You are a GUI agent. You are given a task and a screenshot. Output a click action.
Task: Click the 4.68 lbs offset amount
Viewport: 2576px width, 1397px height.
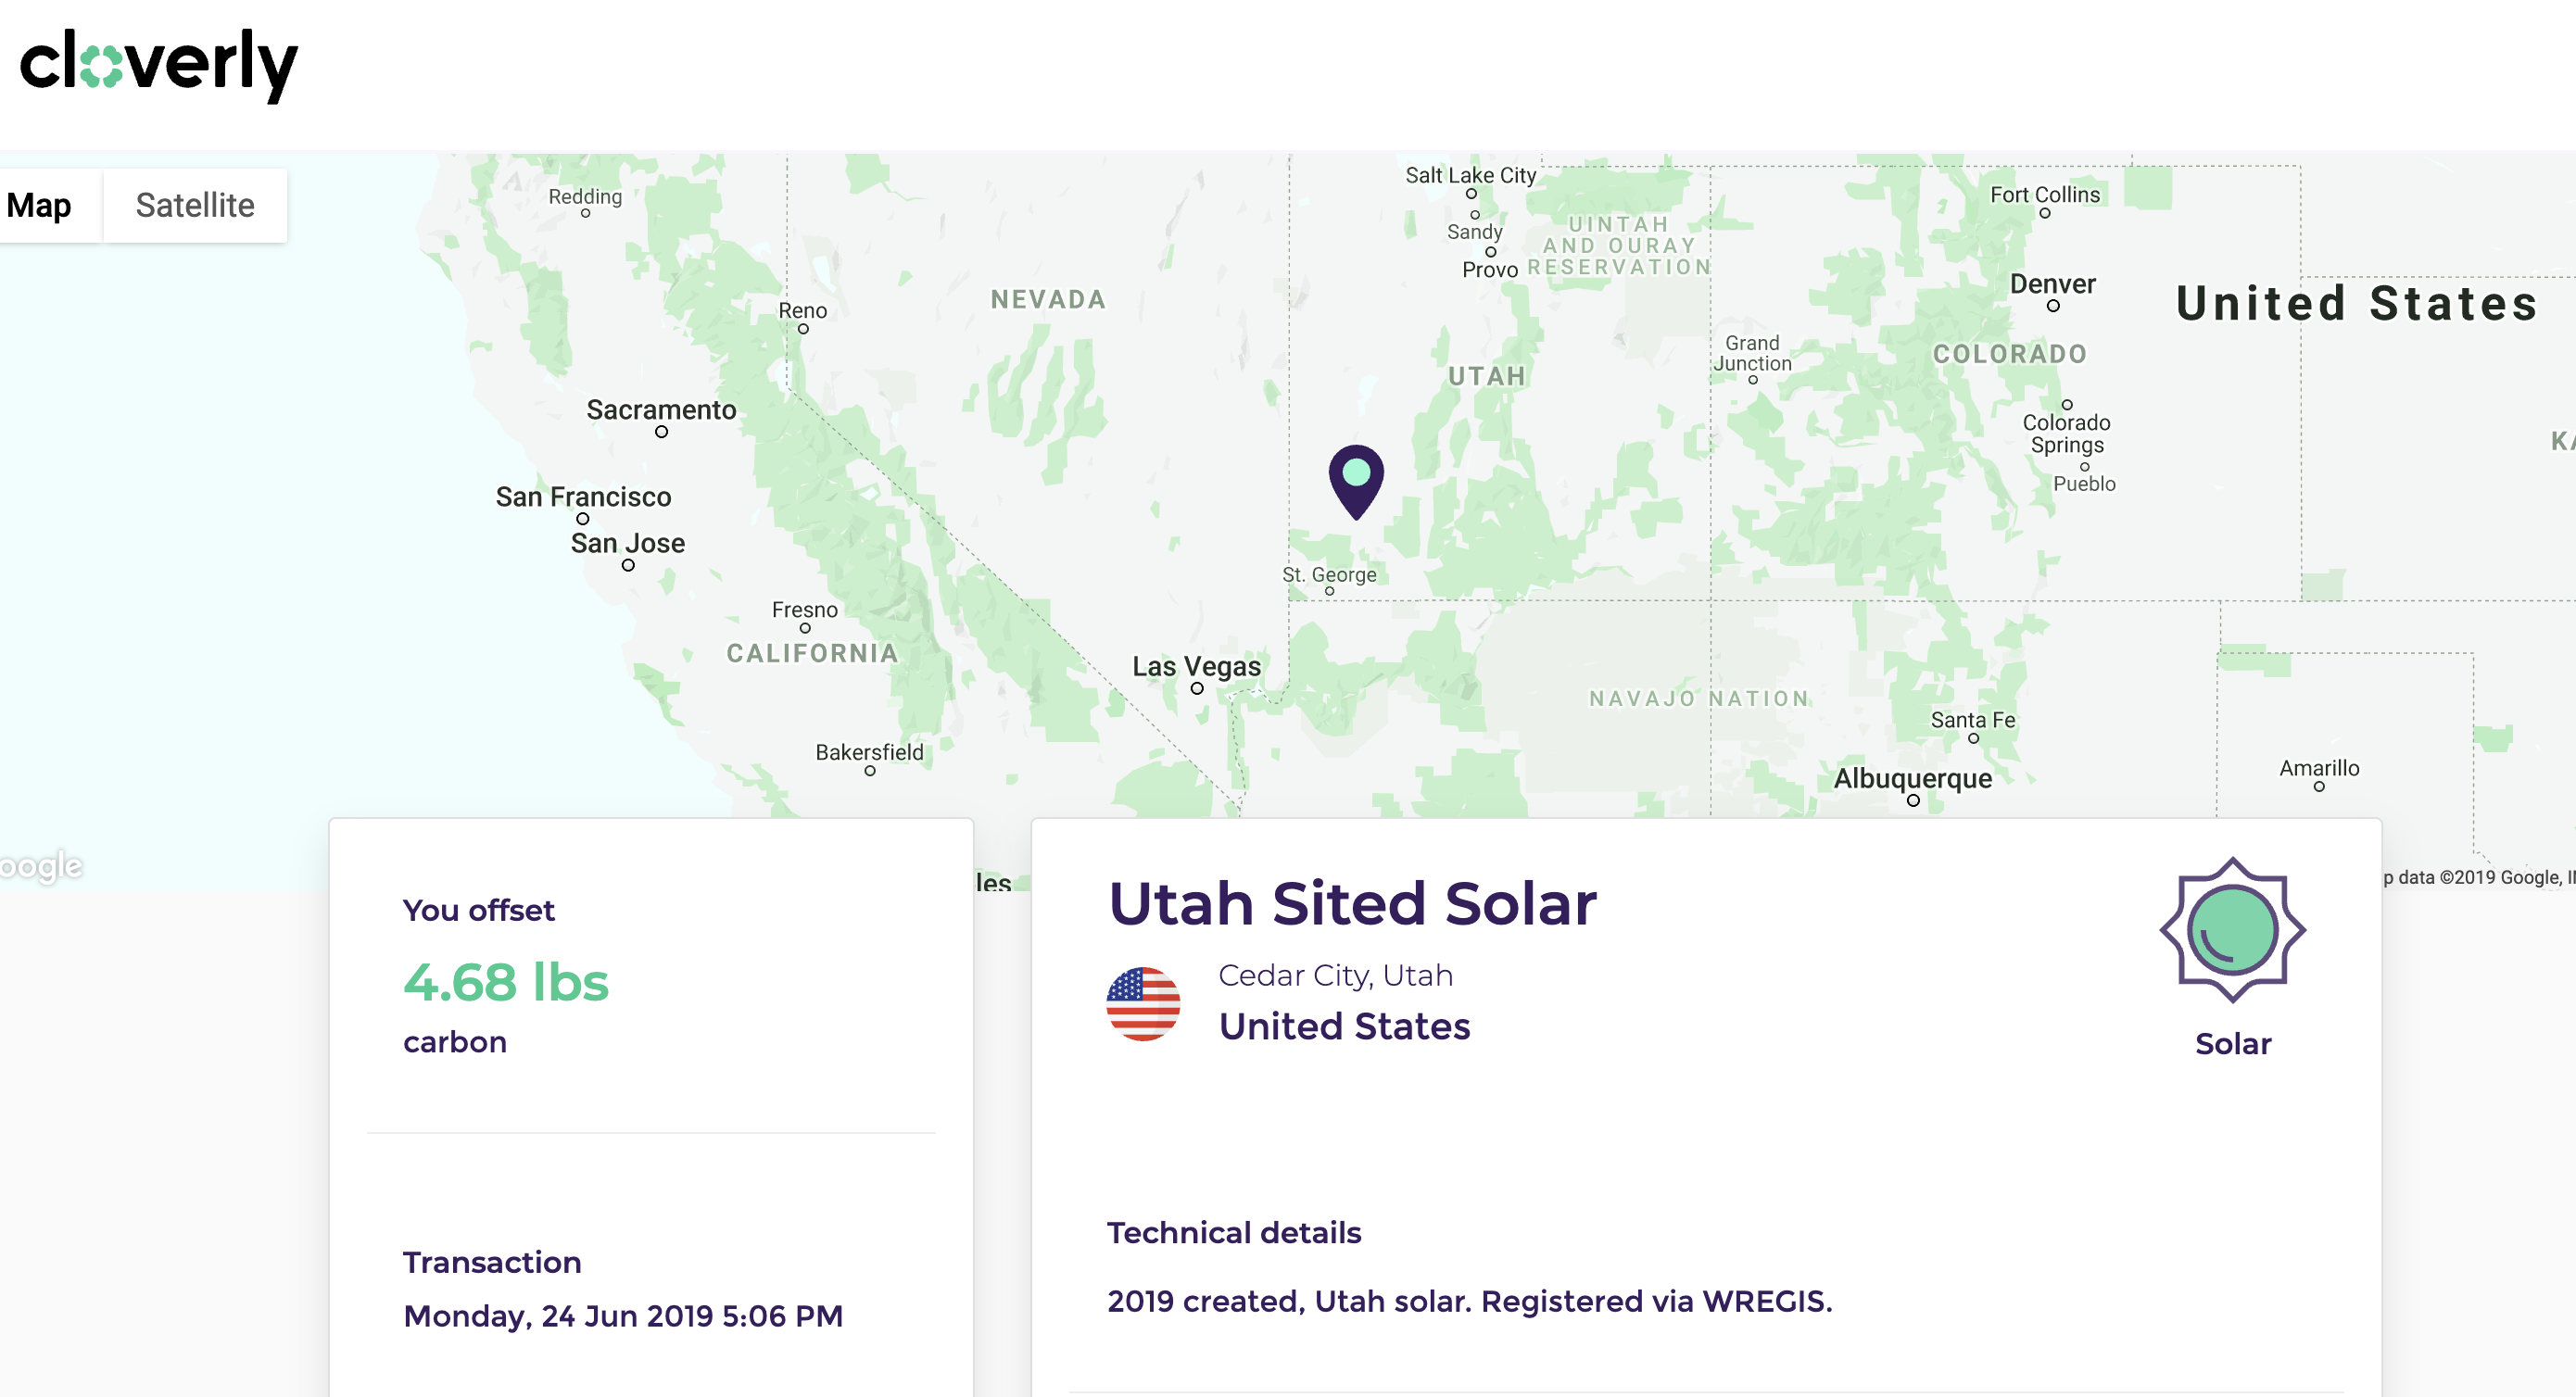tap(506, 981)
